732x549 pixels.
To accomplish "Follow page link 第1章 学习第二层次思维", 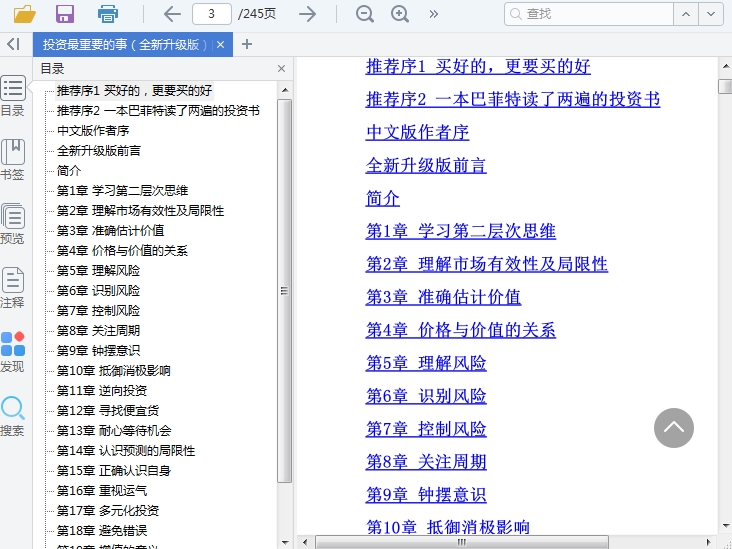I will [x=461, y=231].
